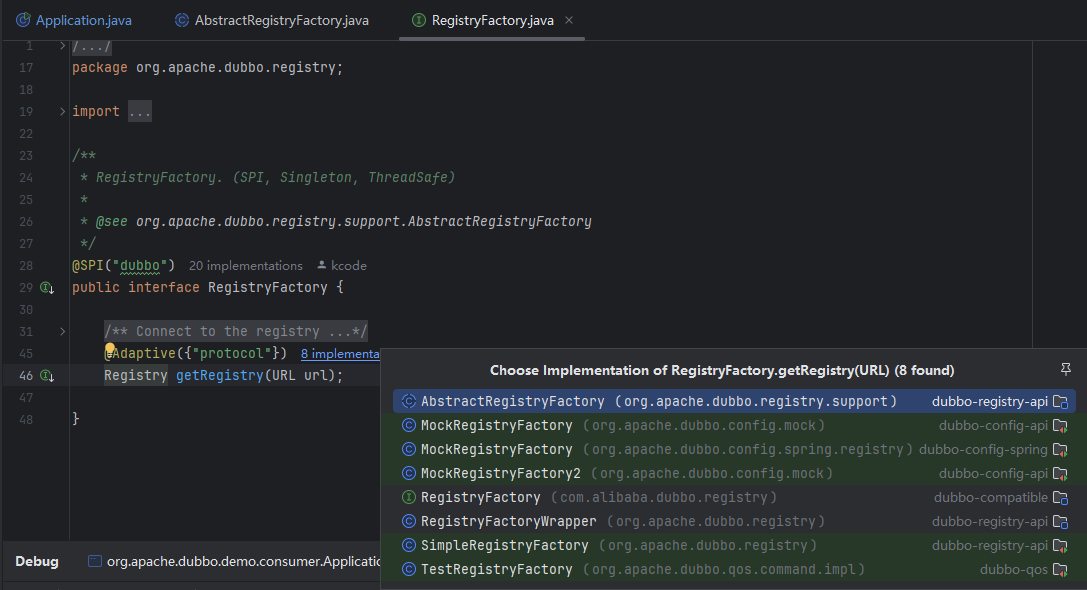Select TestRegistryFactory implementation entry
Image resolution: width=1087 pixels, height=590 pixels.
coord(496,570)
